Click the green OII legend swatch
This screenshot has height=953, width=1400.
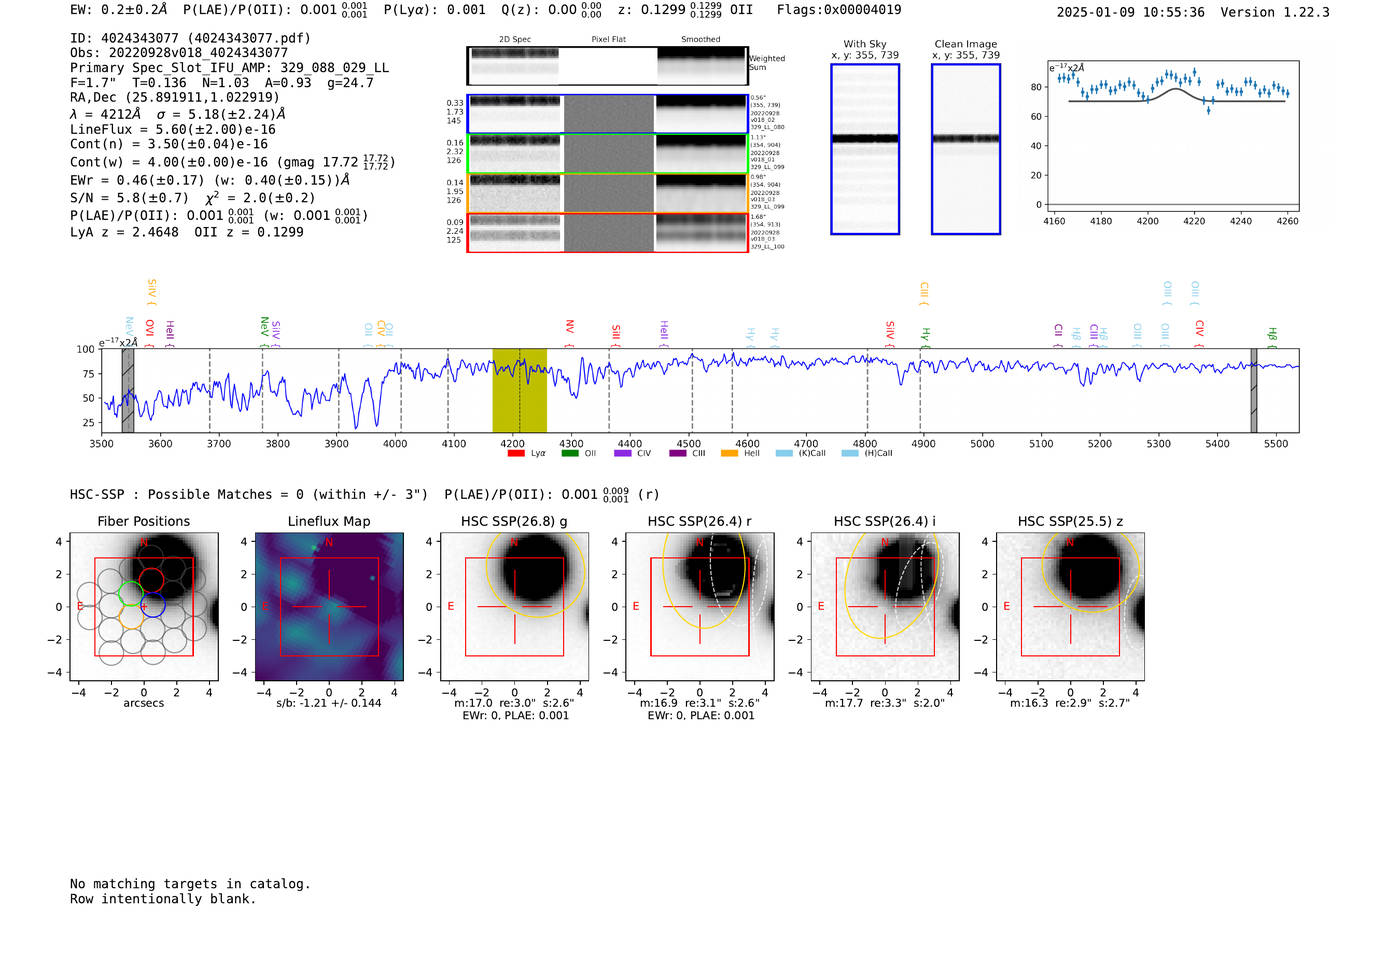pyautogui.click(x=570, y=453)
